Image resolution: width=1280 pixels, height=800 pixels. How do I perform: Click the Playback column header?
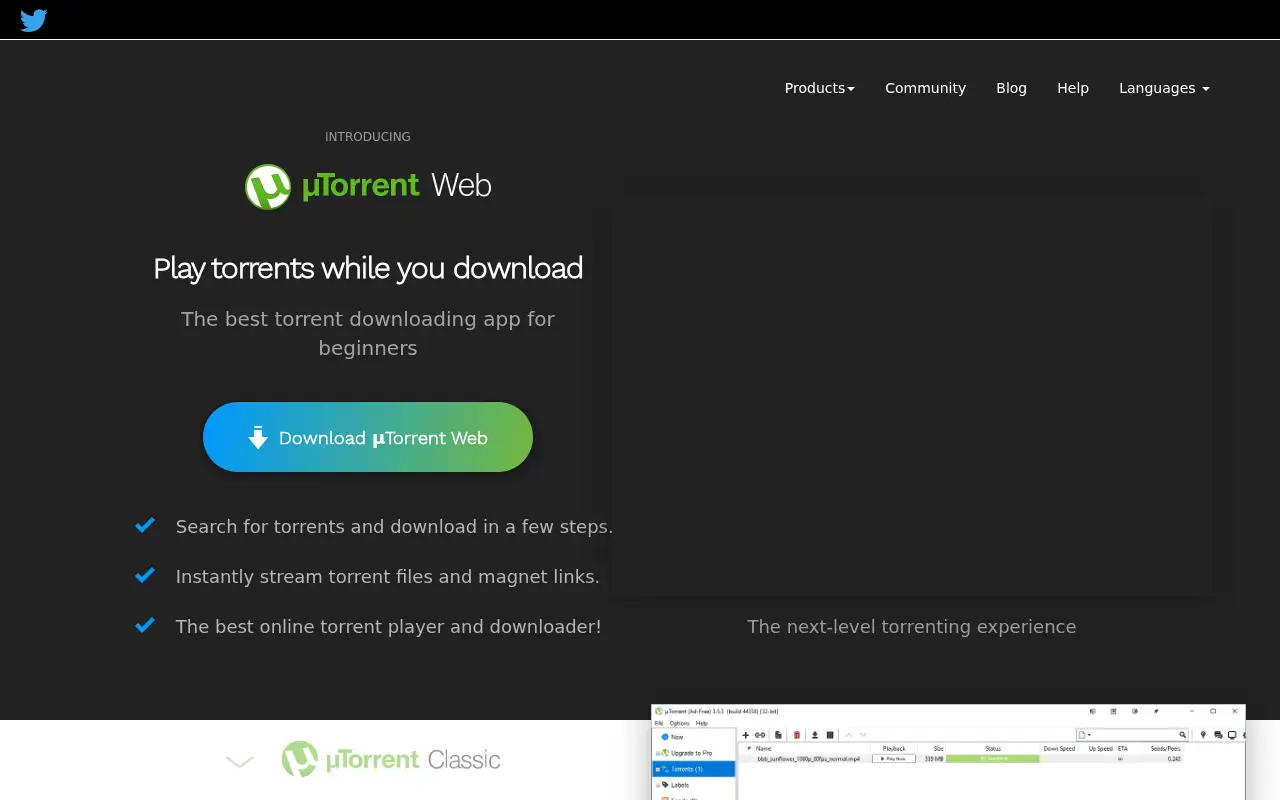[x=894, y=748]
